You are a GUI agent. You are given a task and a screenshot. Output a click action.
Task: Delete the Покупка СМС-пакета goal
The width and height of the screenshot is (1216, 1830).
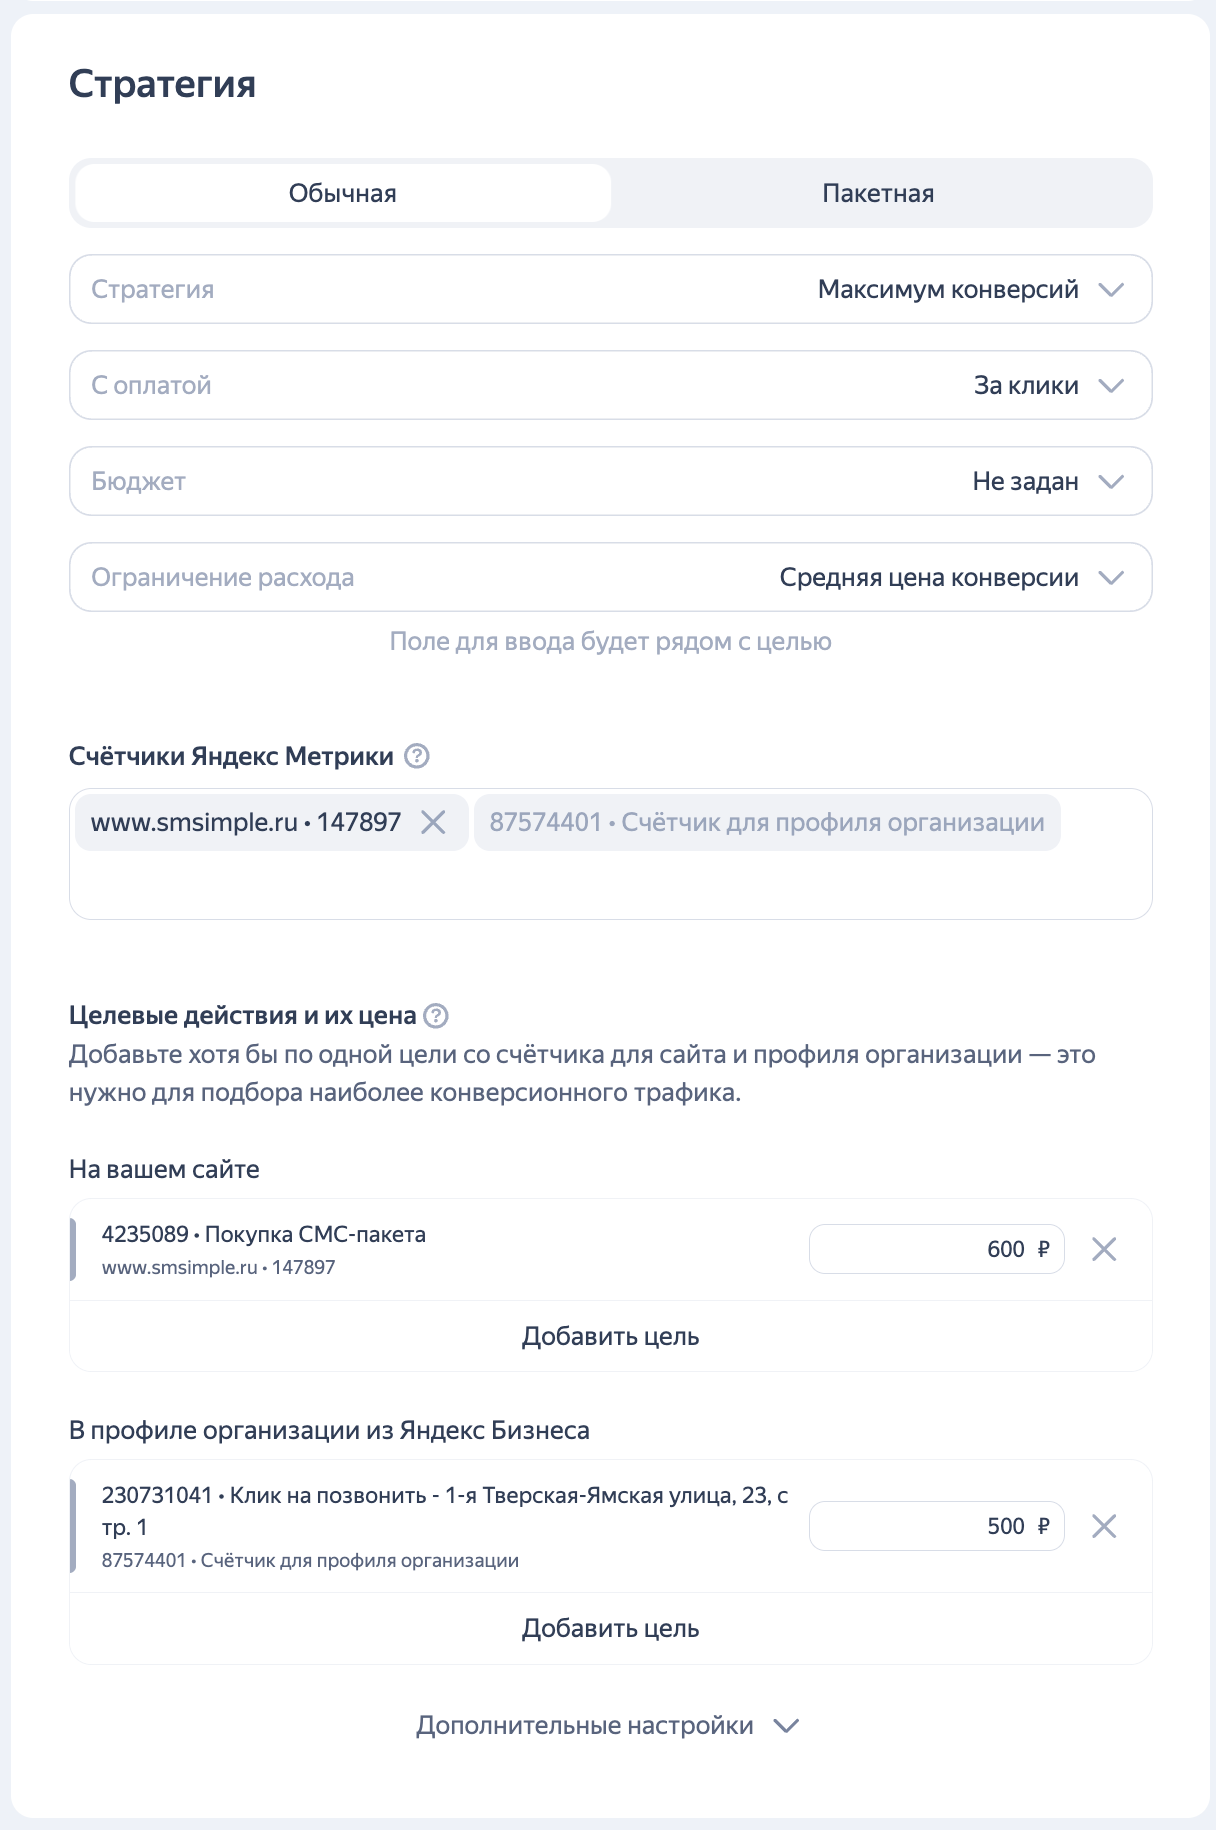point(1103,1249)
